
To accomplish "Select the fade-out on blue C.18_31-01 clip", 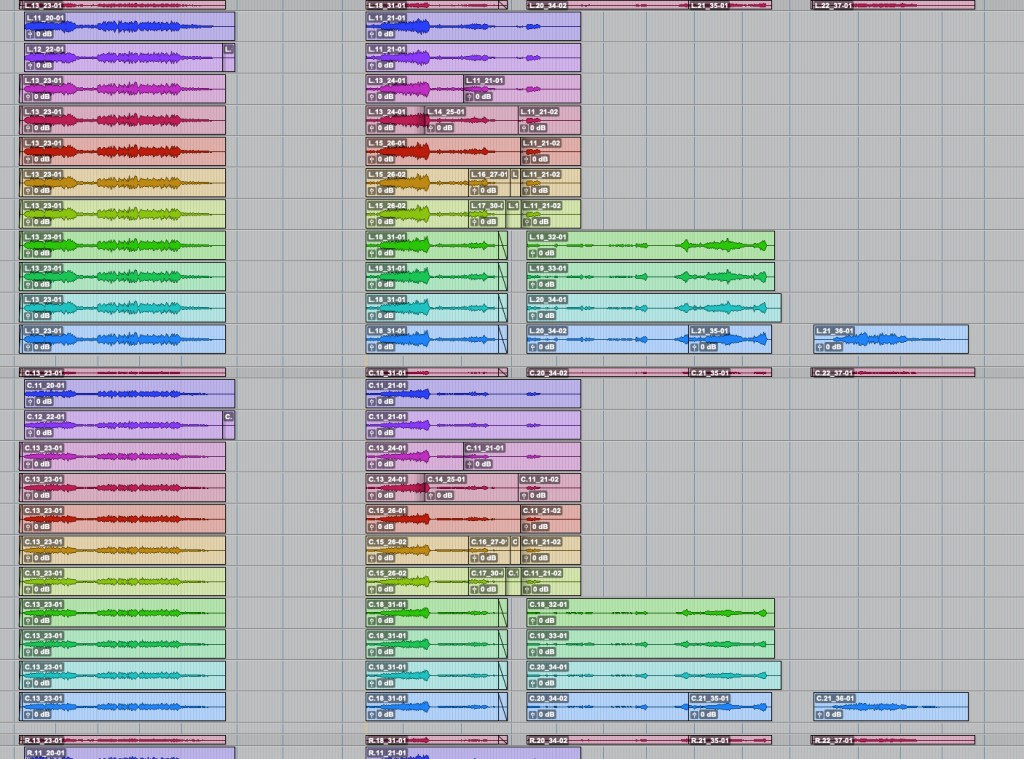I will [x=502, y=707].
